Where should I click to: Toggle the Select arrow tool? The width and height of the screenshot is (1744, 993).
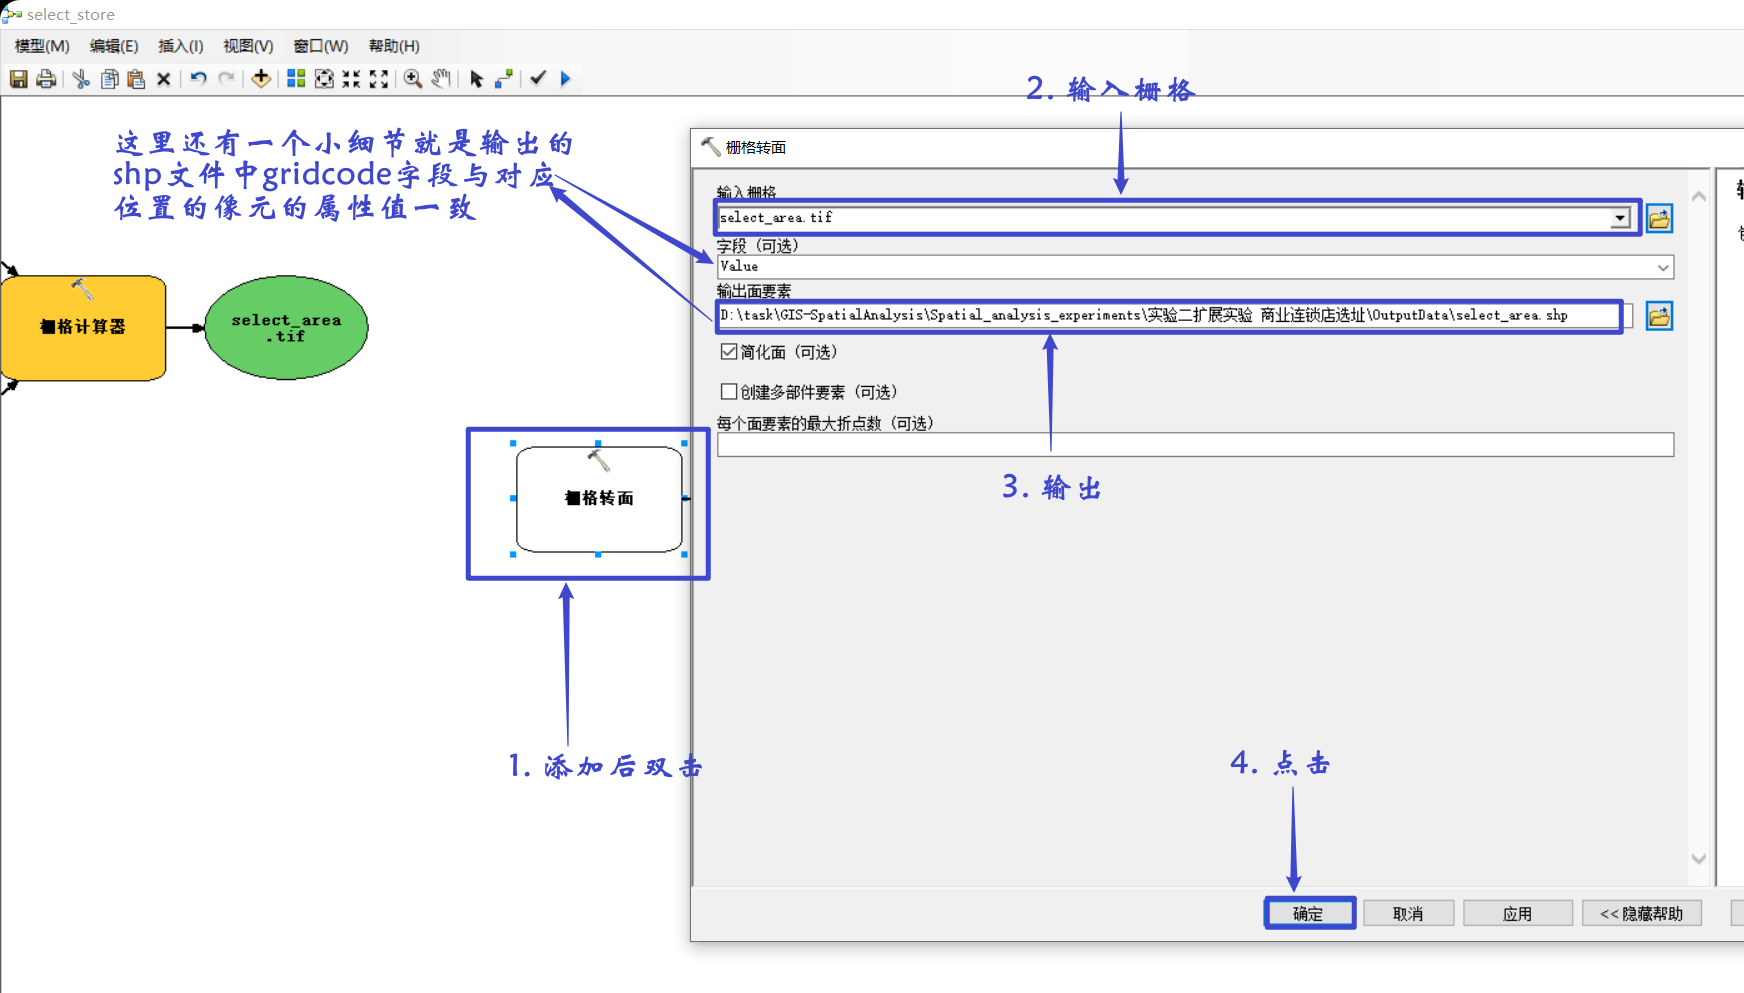[477, 79]
